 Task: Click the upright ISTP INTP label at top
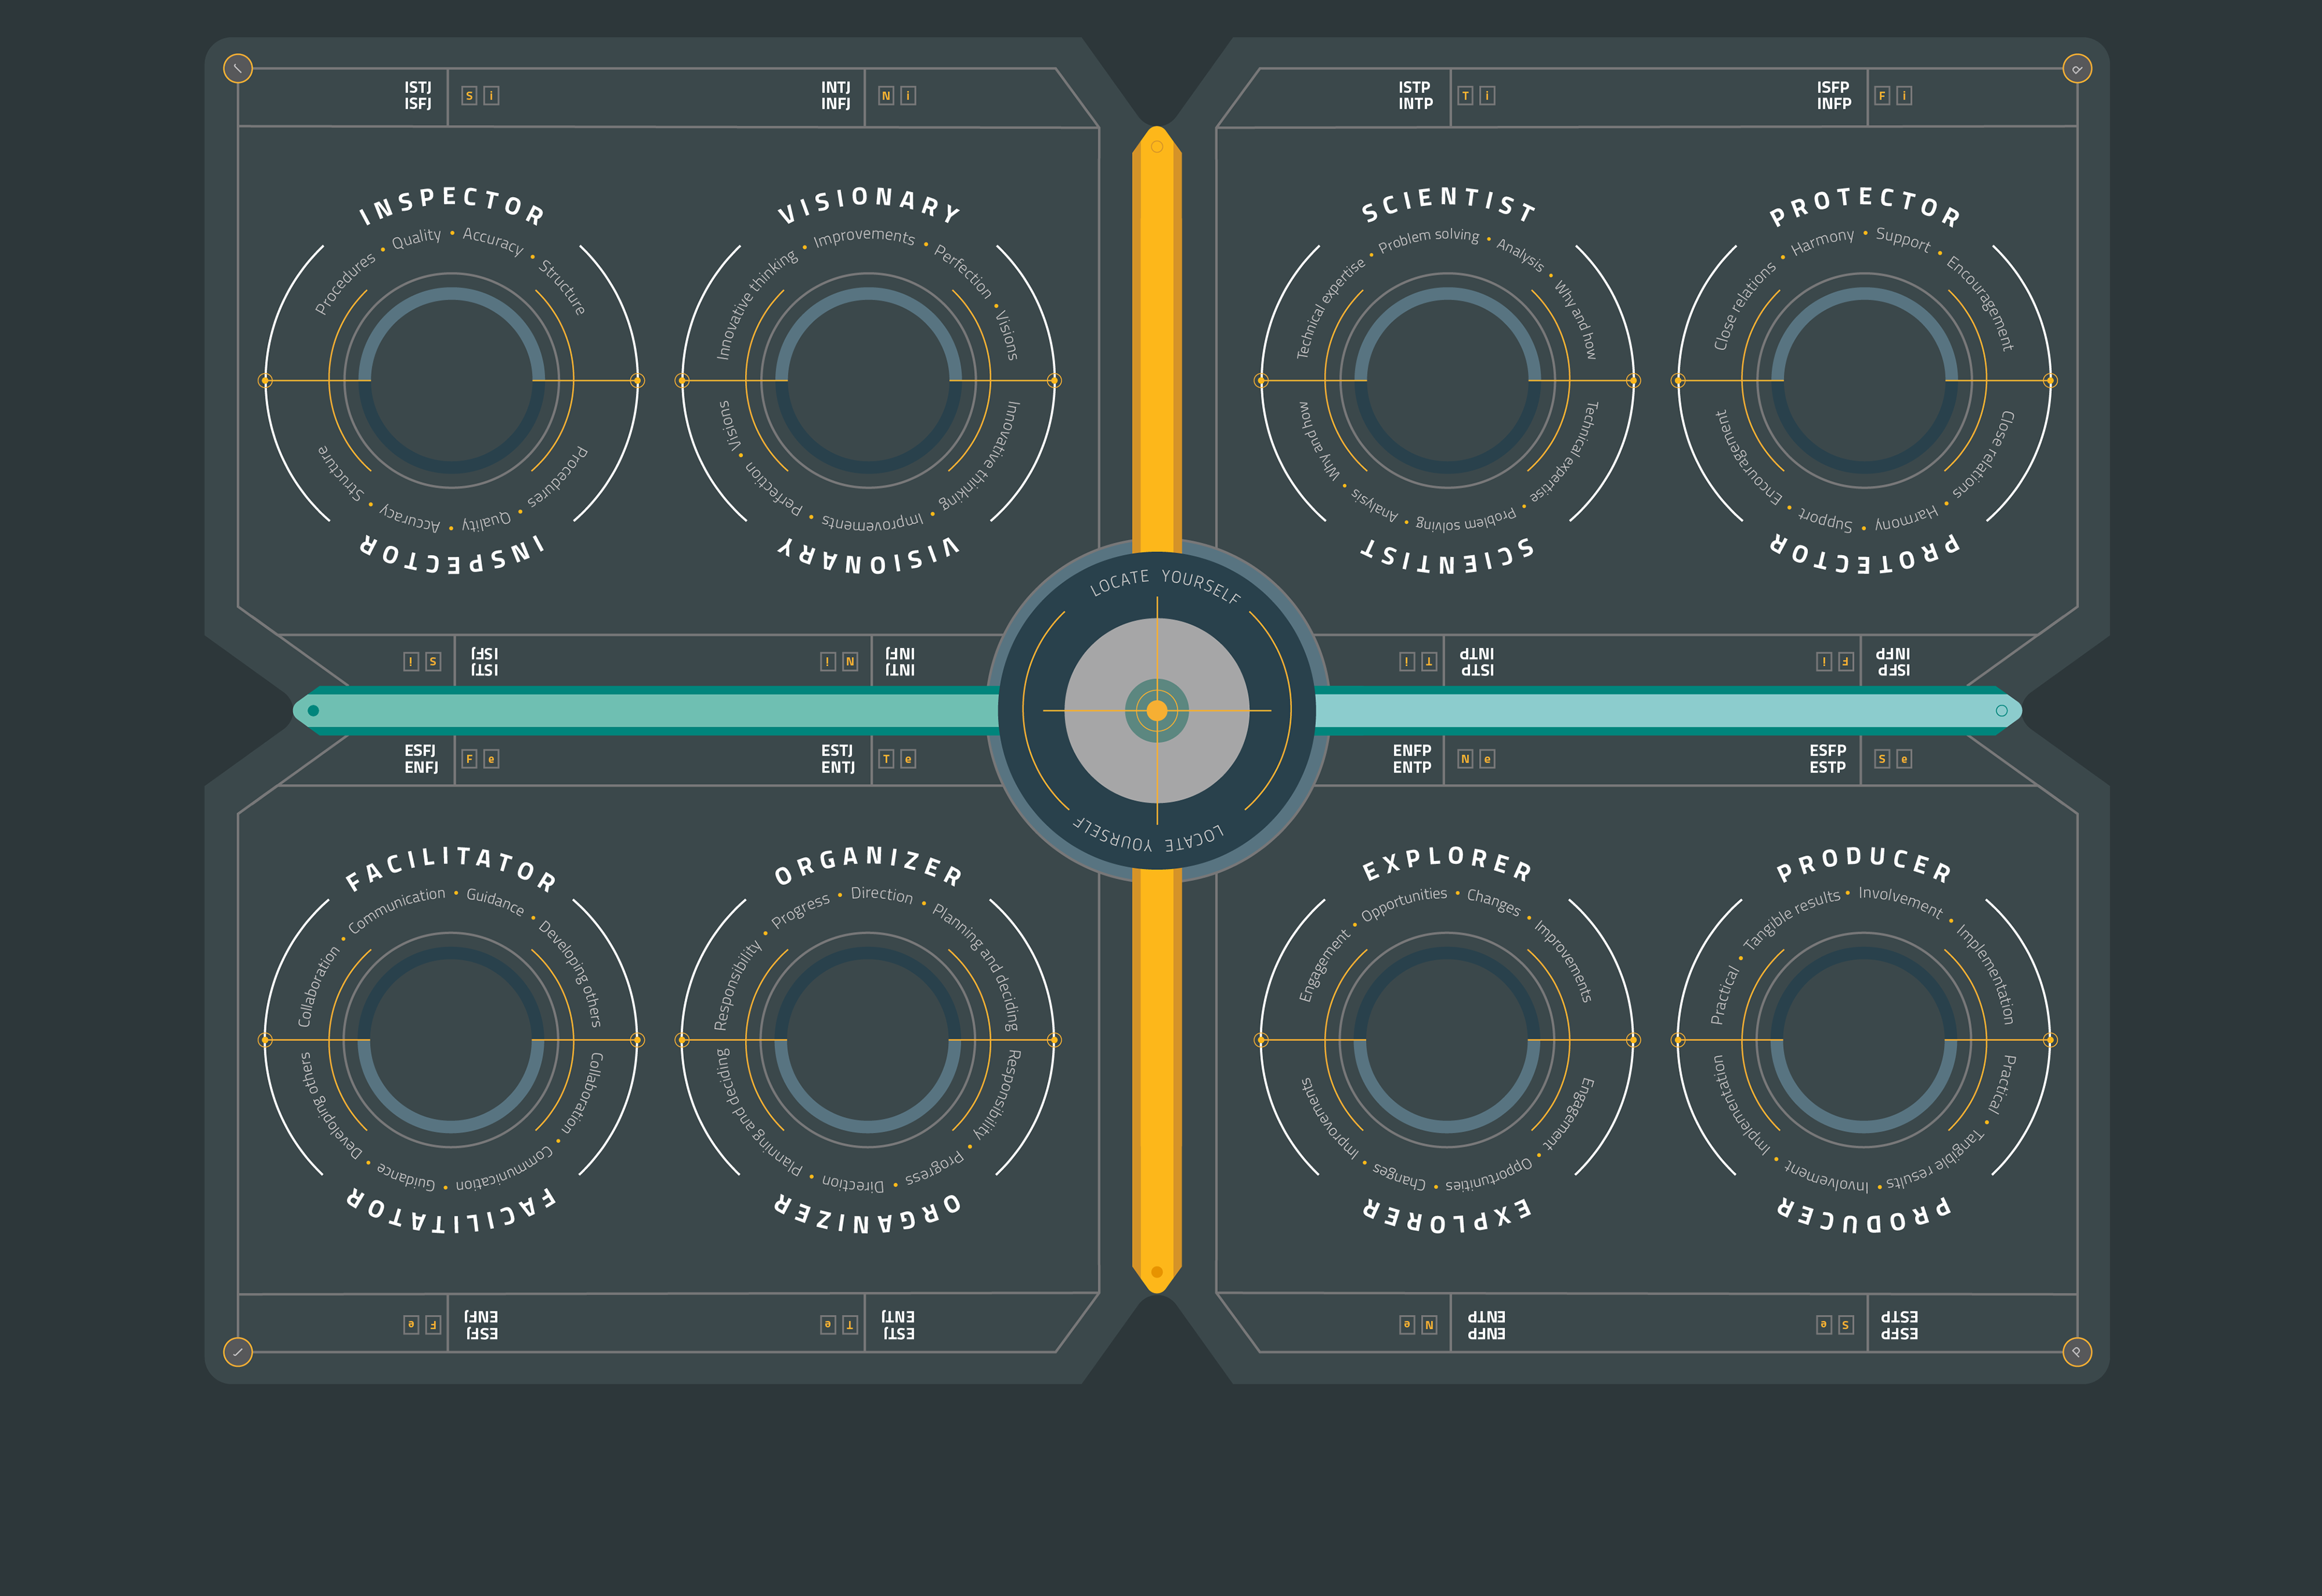coord(1415,96)
